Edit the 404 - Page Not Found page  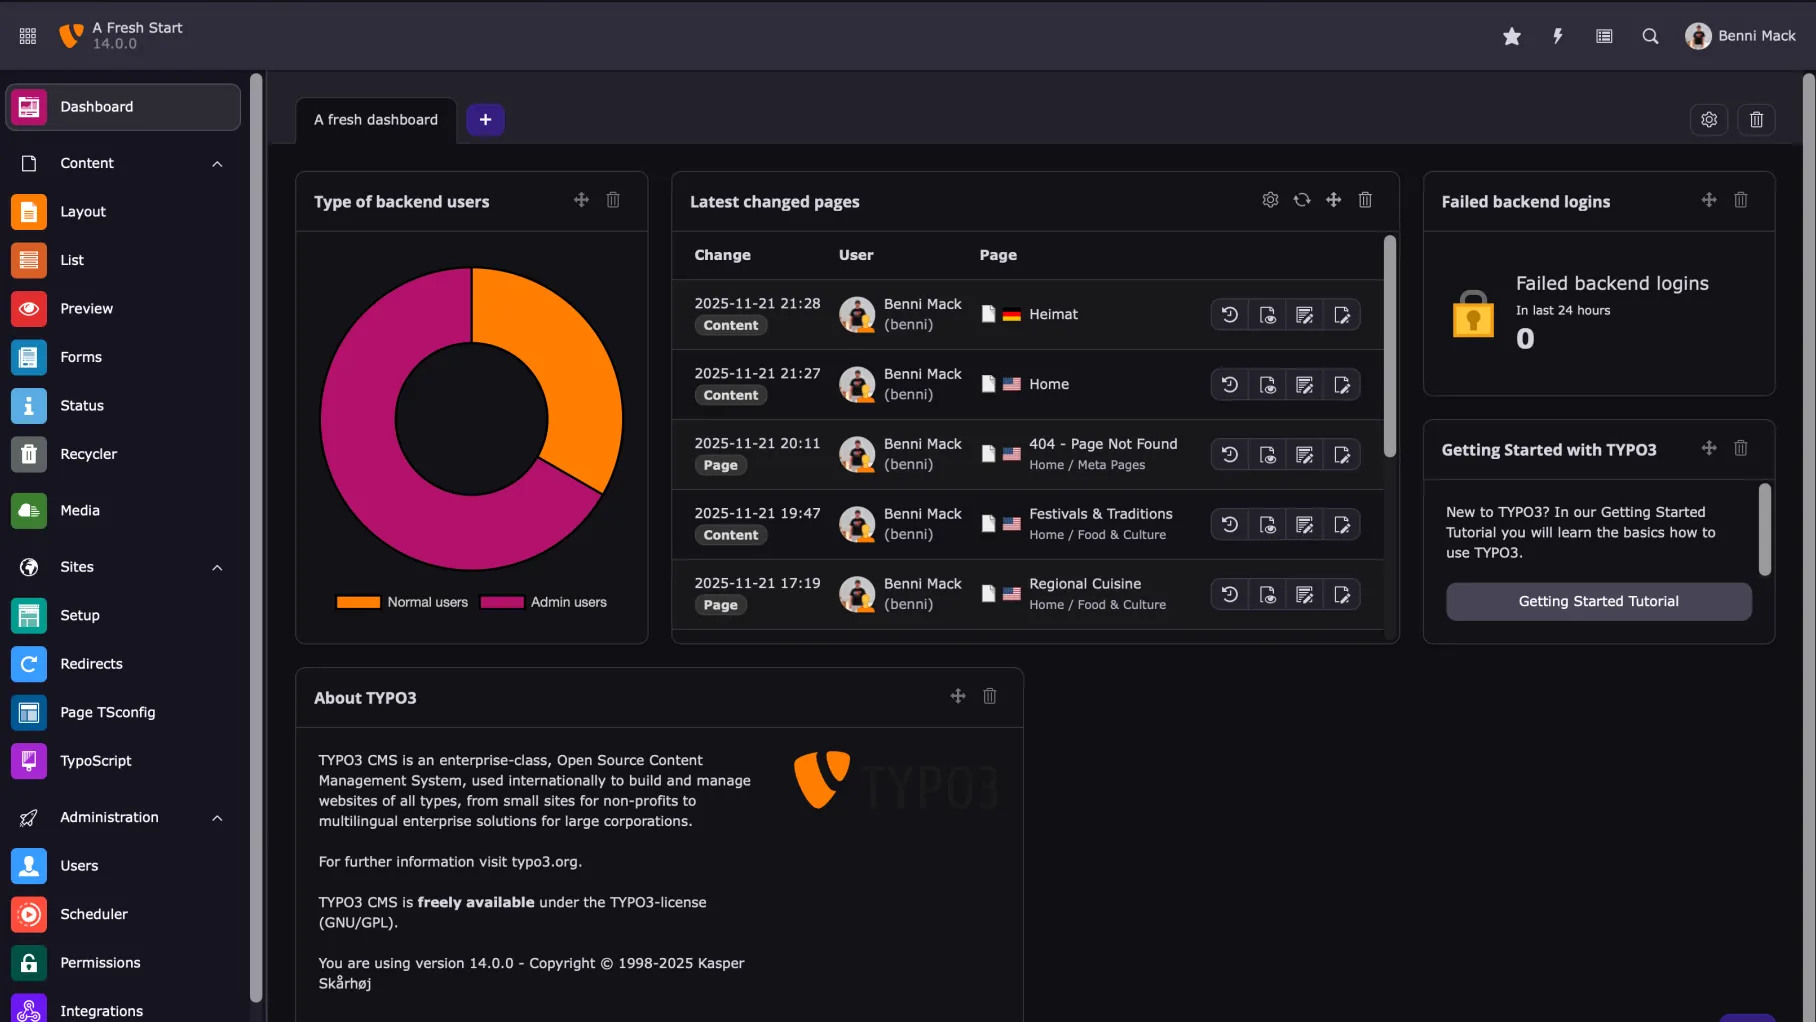point(1342,454)
